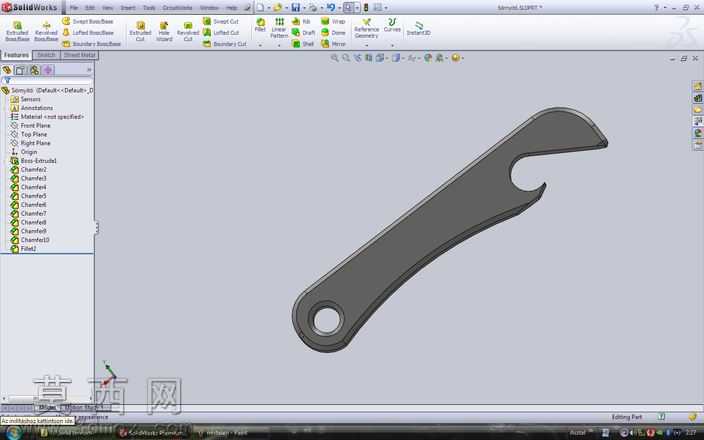Screen dimensions: 704x440
Task: Open the Window menu
Action: point(209,8)
